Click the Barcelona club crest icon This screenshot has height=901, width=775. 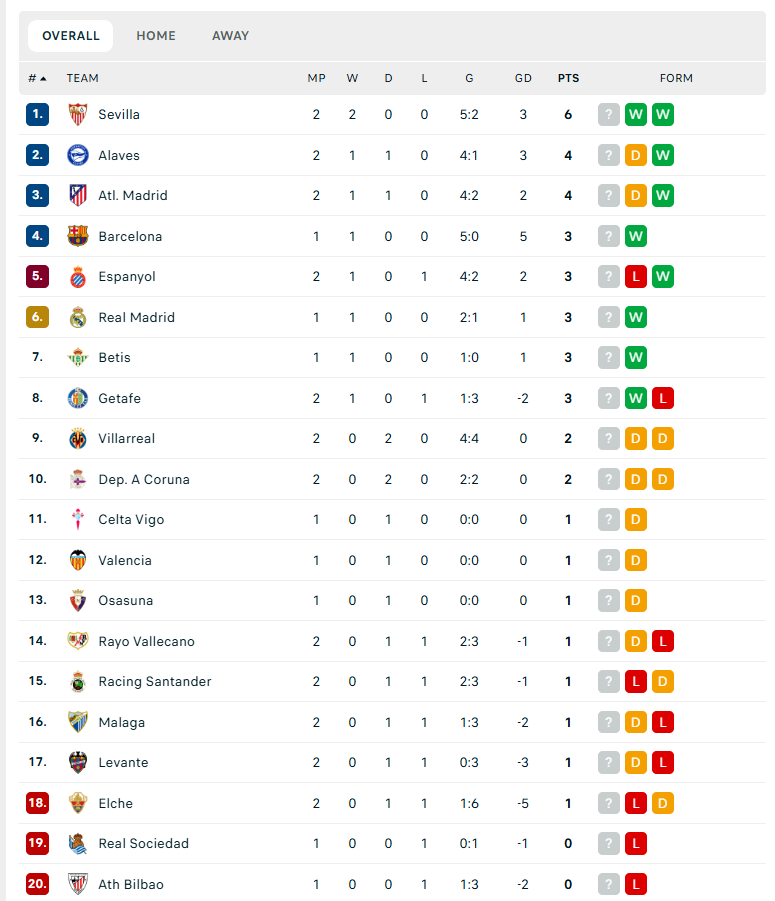pyautogui.click(x=78, y=236)
